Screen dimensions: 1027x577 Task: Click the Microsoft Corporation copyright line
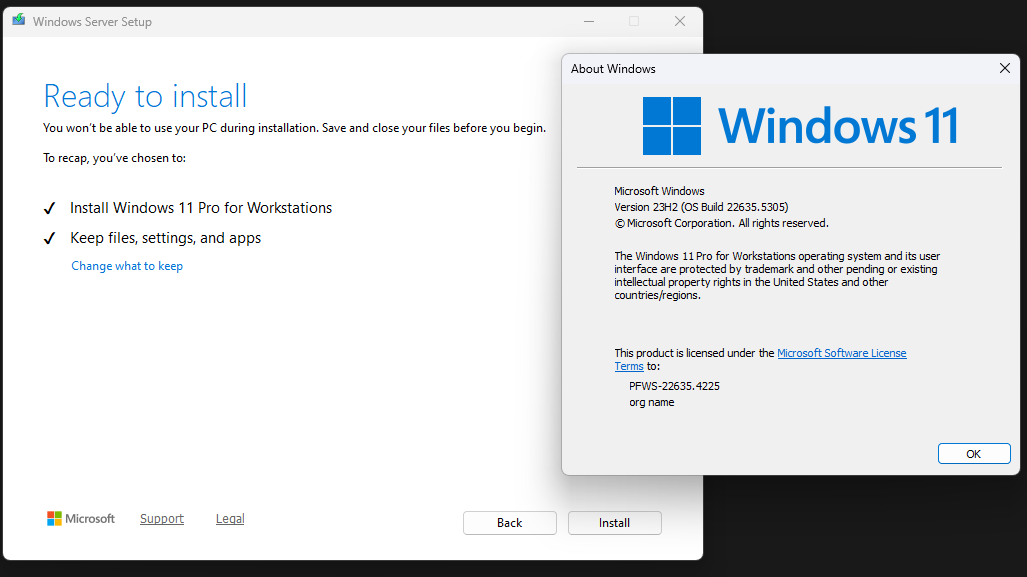[721, 223]
